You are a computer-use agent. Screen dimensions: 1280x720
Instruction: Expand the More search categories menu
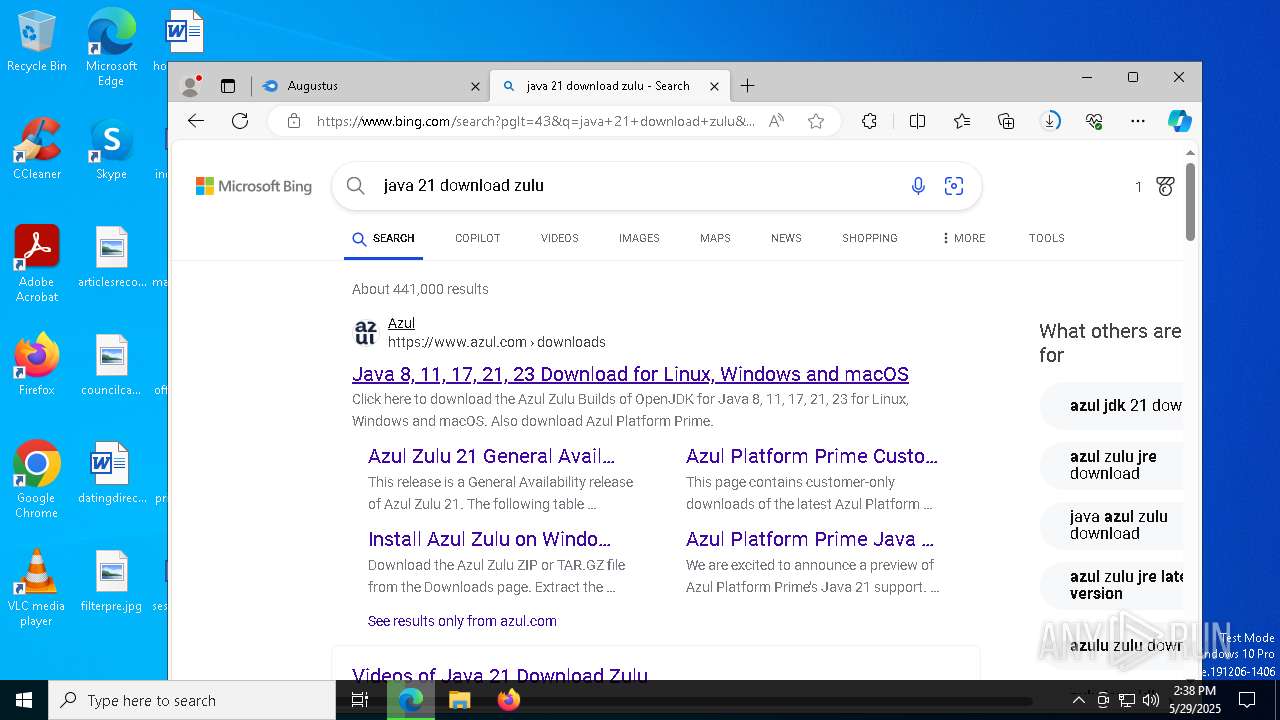point(964,238)
